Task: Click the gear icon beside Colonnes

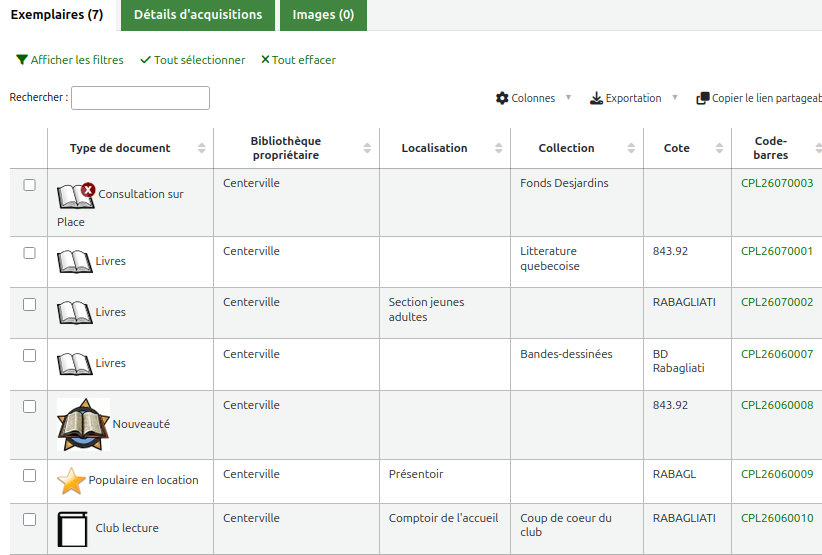Action: [502, 98]
